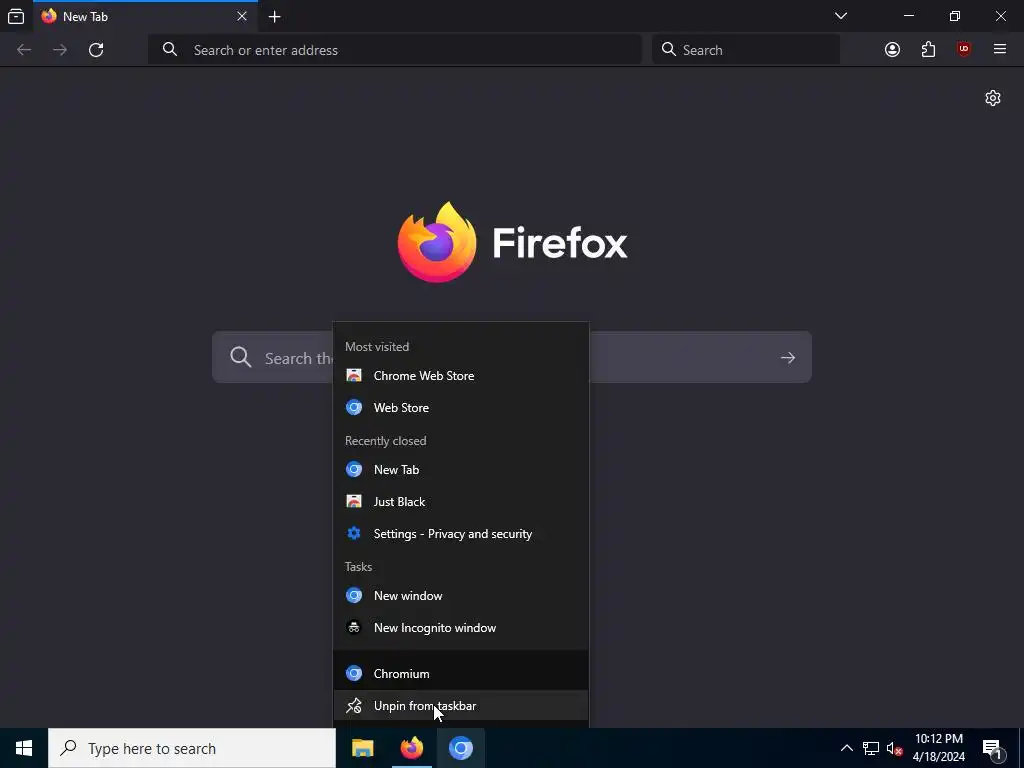Open the taskbar clock and date

tap(938, 748)
